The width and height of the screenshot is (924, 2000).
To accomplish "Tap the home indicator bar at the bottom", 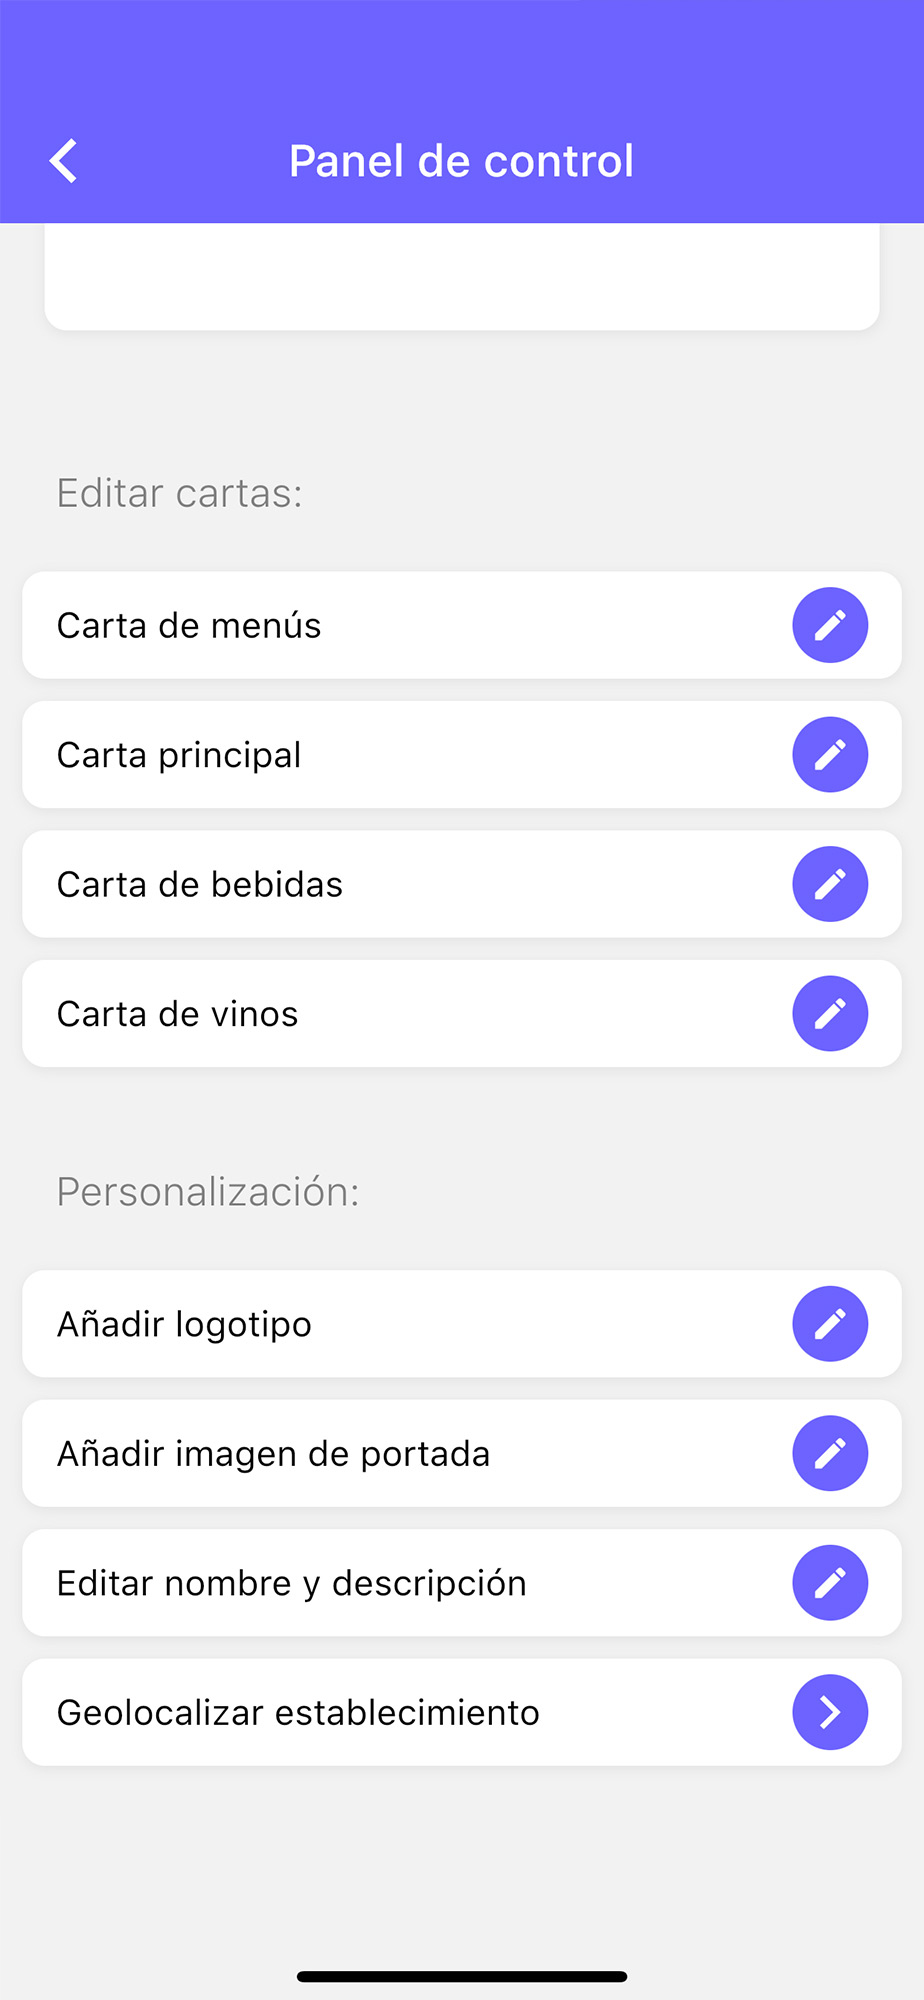I will [x=462, y=1976].
